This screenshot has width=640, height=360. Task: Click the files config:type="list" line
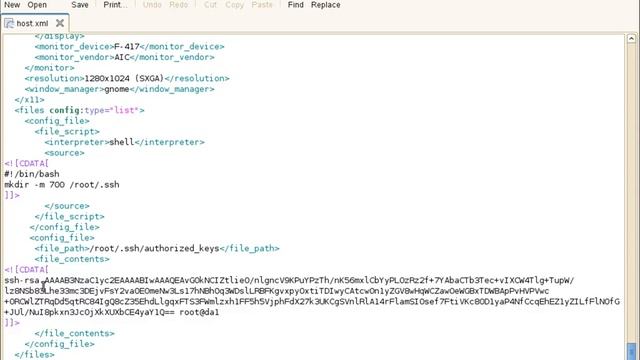79,110
